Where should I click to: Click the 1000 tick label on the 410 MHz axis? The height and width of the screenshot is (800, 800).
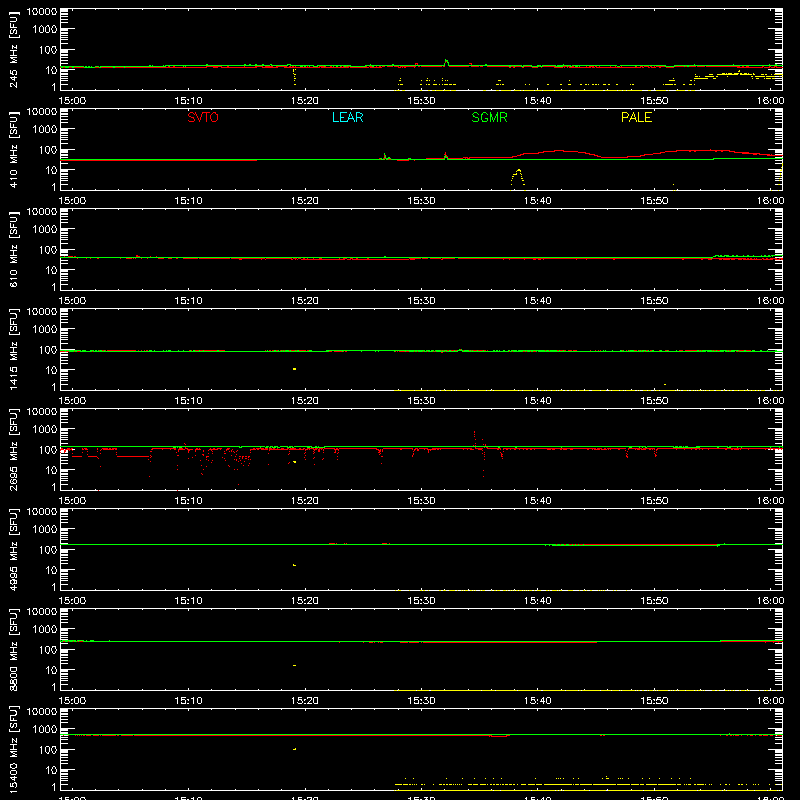[45, 130]
